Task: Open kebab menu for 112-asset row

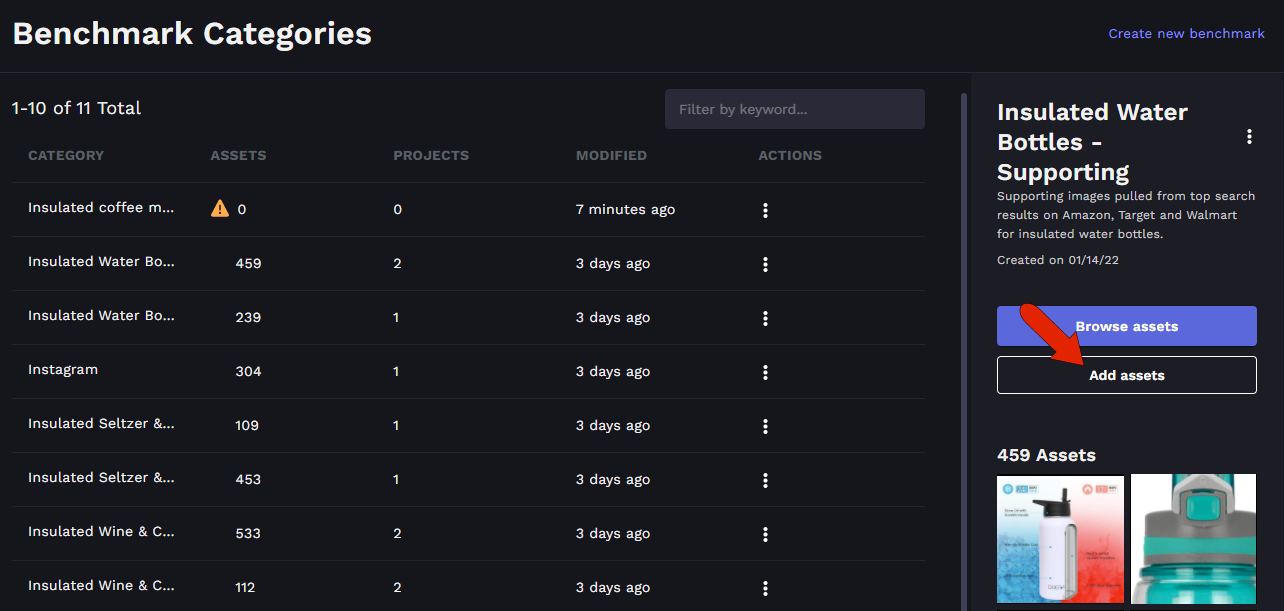Action: (765, 588)
